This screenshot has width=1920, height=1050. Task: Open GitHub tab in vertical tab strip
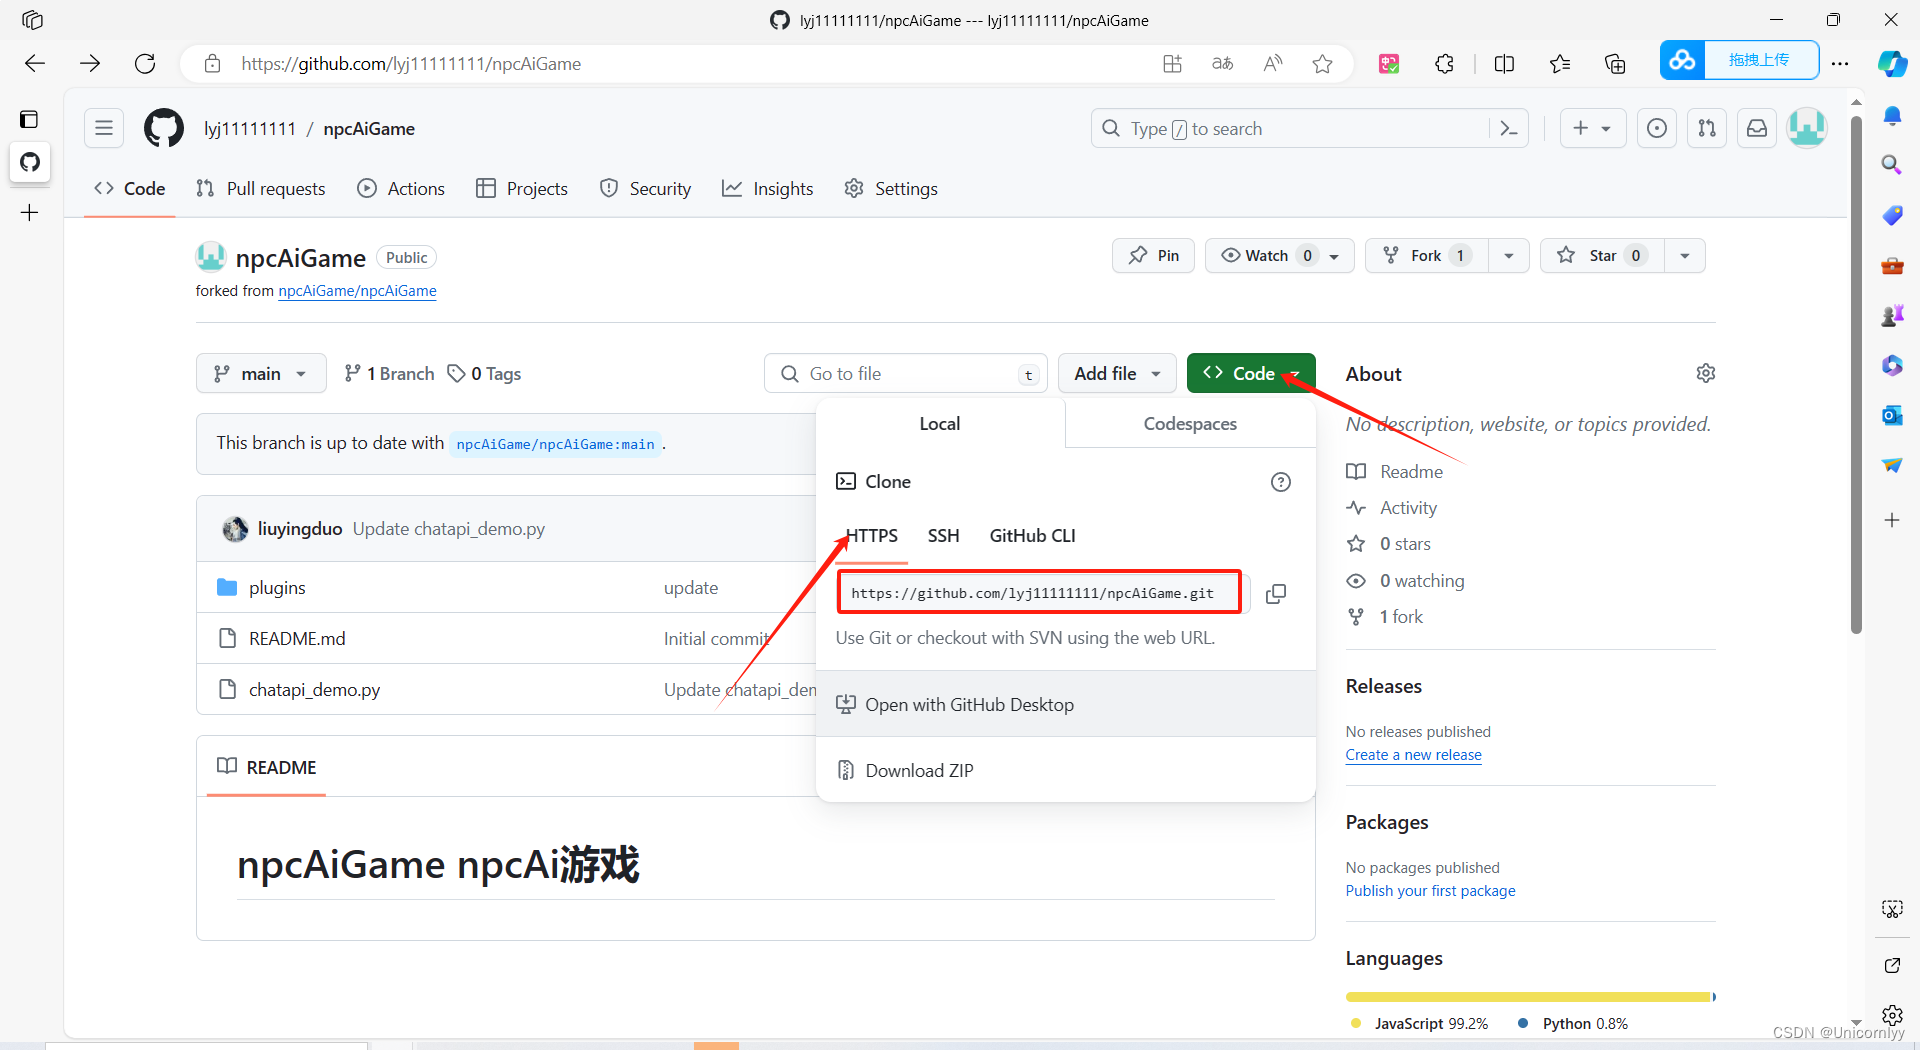[x=30, y=162]
